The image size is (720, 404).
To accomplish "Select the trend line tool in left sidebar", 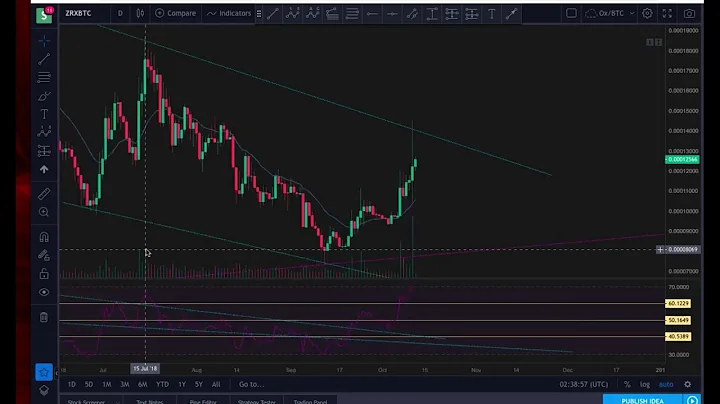I will click(x=44, y=59).
